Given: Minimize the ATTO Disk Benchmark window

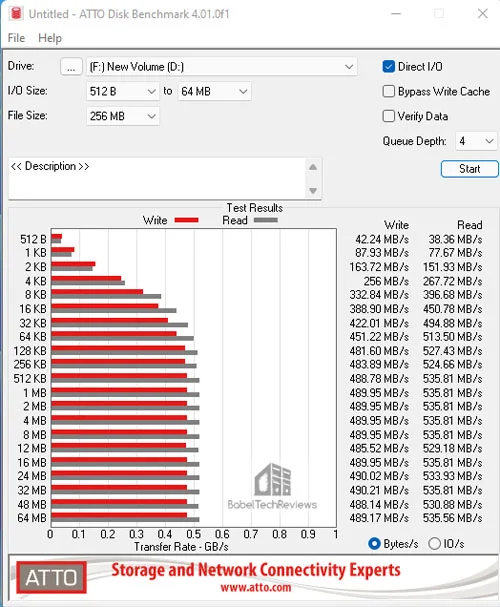Looking at the screenshot, I should click(x=396, y=14).
